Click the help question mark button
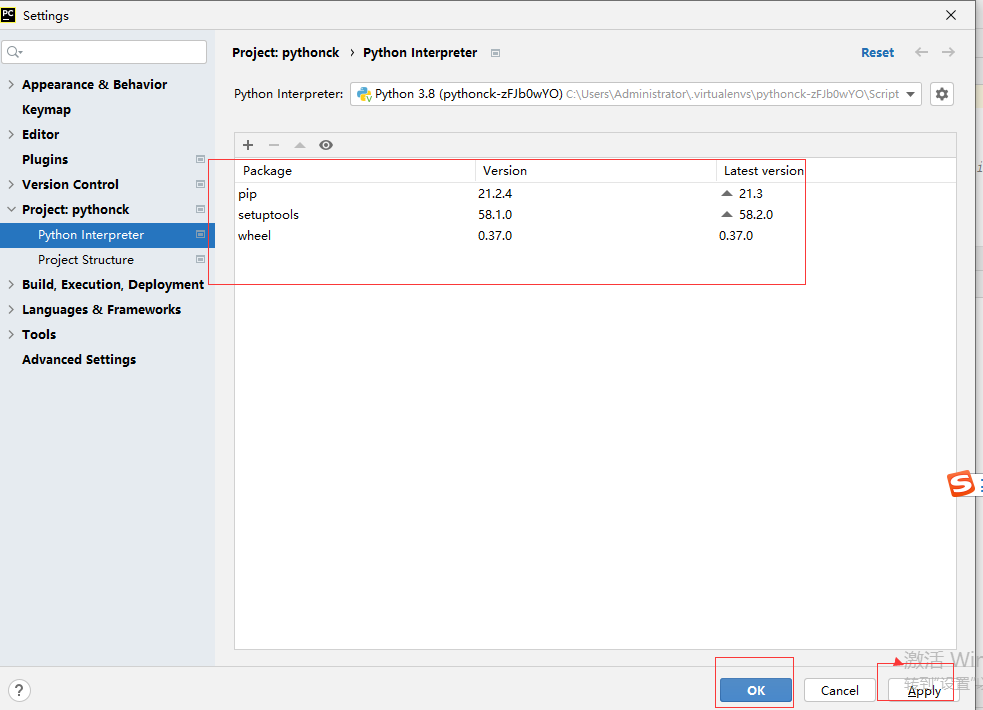Image resolution: width=983 pixels, height=710 pixels. (19, 690)
